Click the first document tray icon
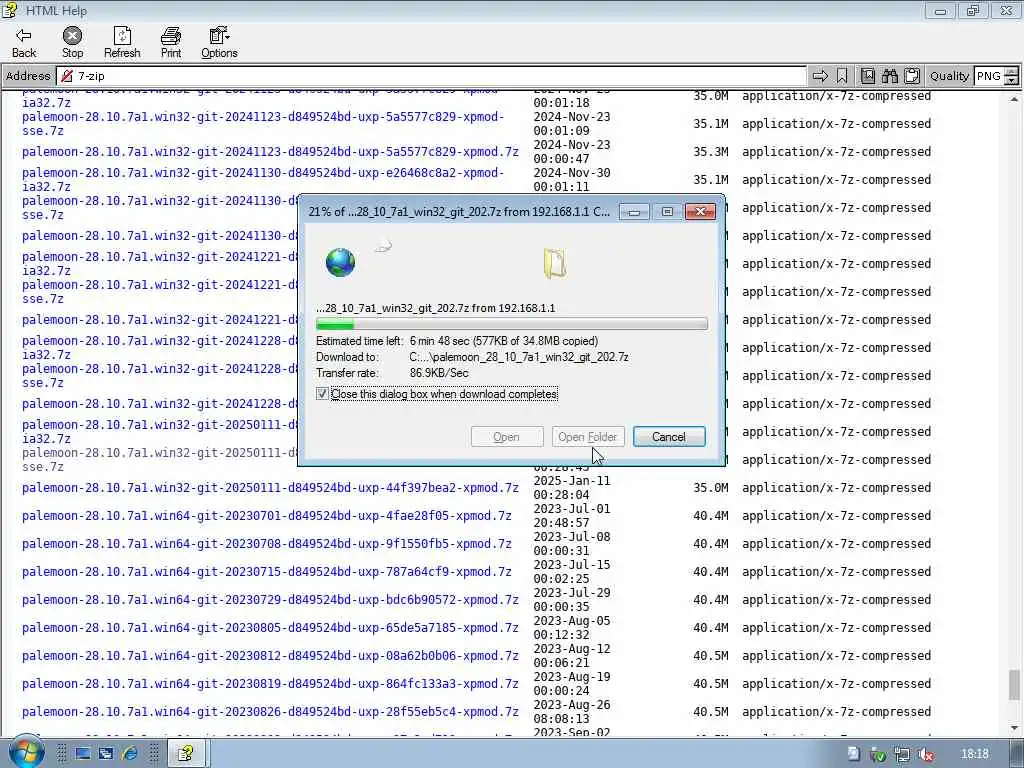 (x=854, y=754)
